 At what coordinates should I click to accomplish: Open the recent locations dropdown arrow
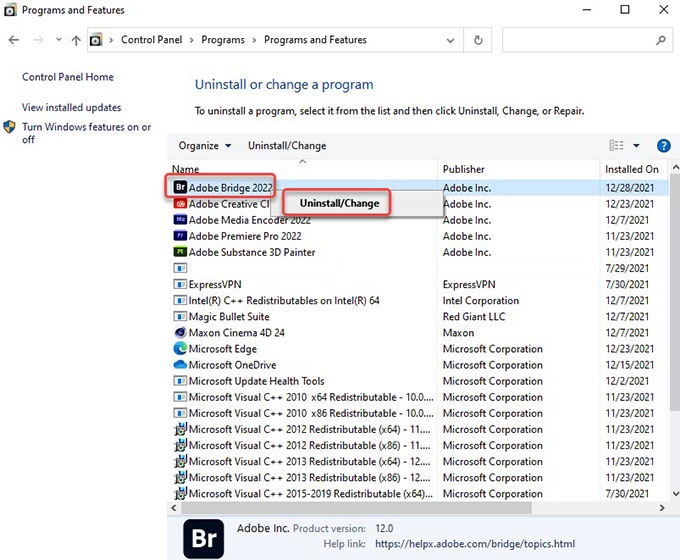click(59, 39)
